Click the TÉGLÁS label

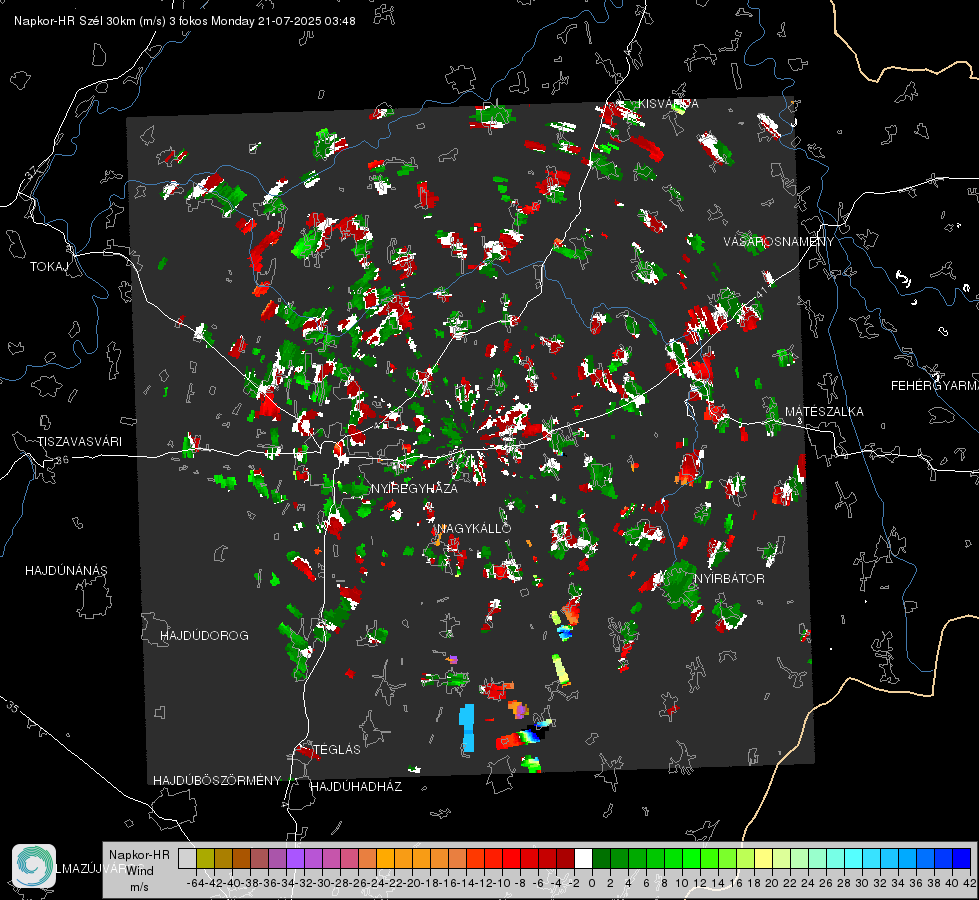point(337,750)
